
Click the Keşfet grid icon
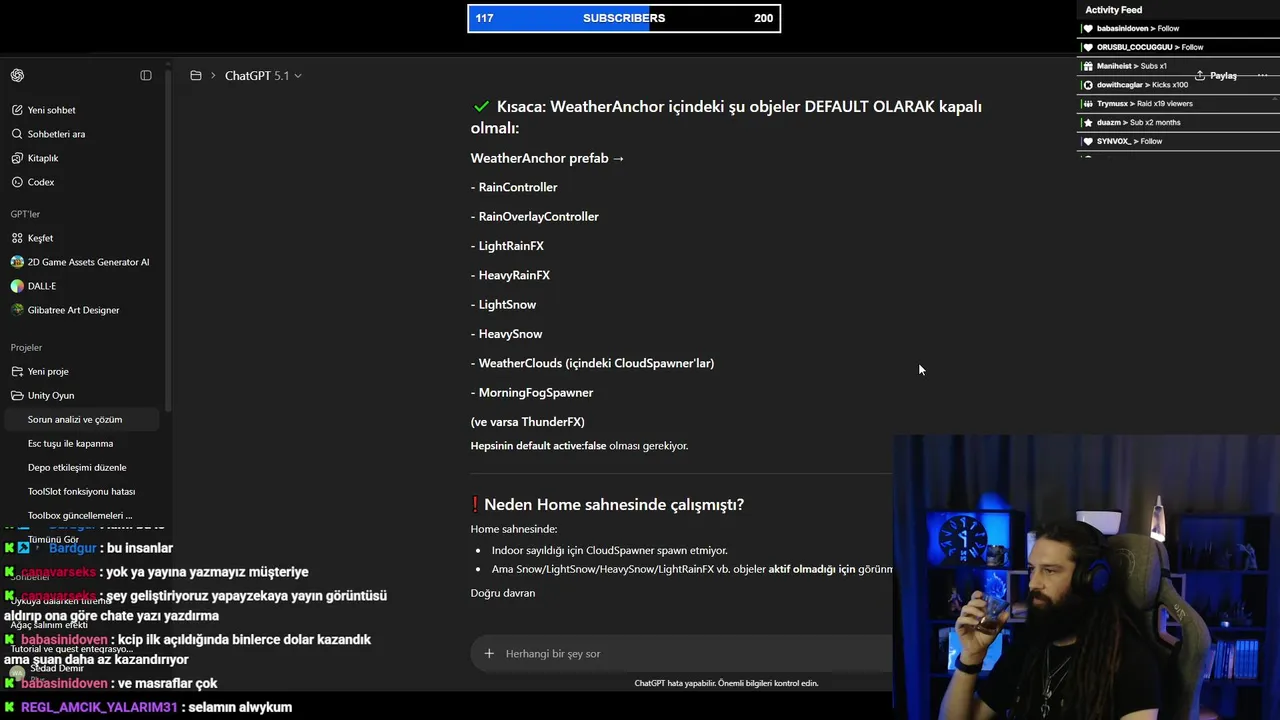pyautogui.click(x=17, y=238)
